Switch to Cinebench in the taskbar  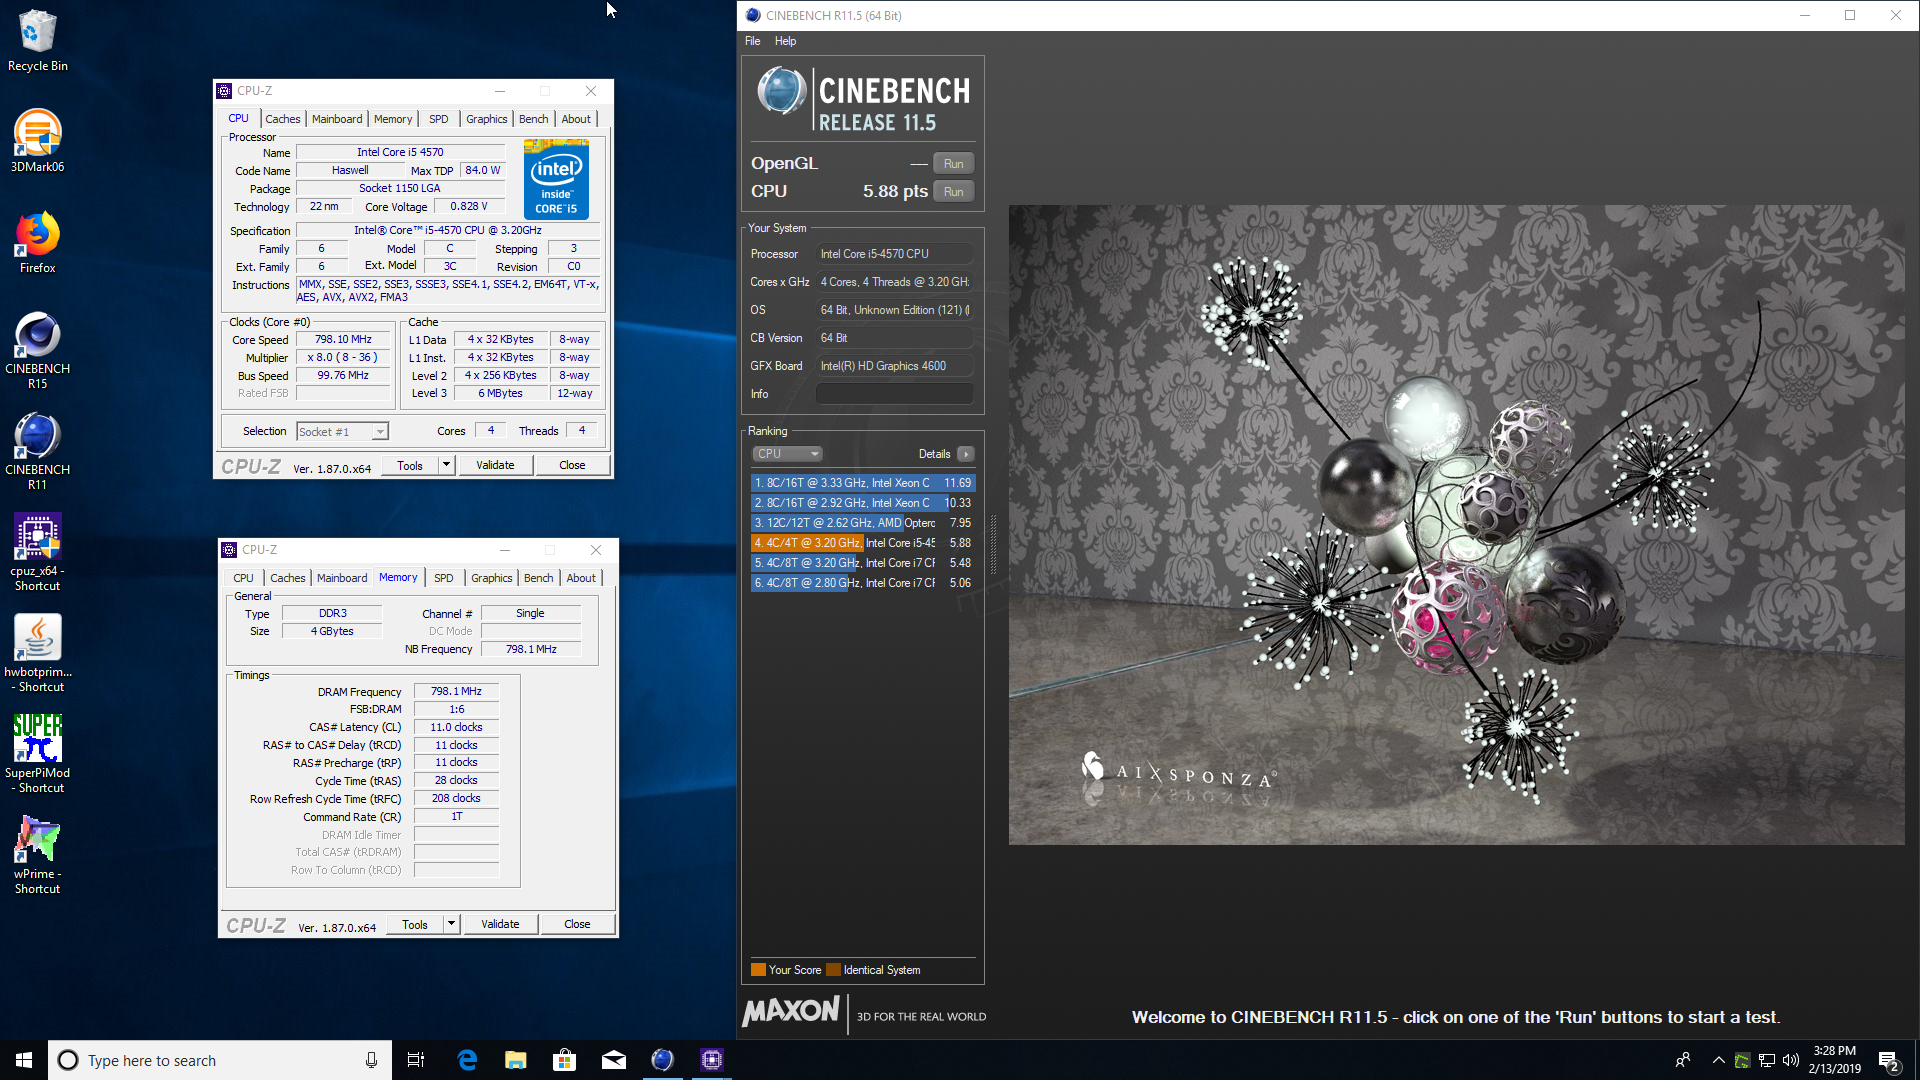(663, 1060)
